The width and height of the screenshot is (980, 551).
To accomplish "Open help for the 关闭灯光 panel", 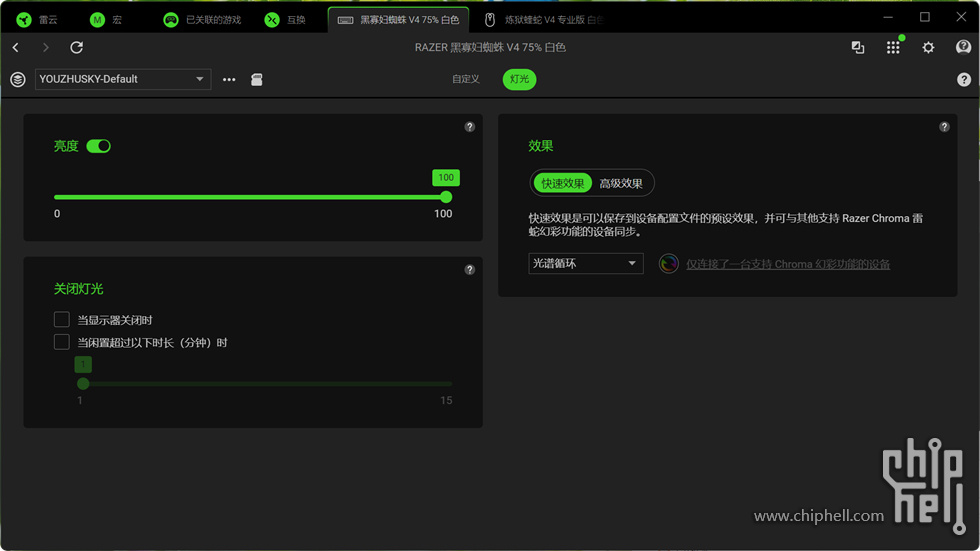I will click(469, 270).
